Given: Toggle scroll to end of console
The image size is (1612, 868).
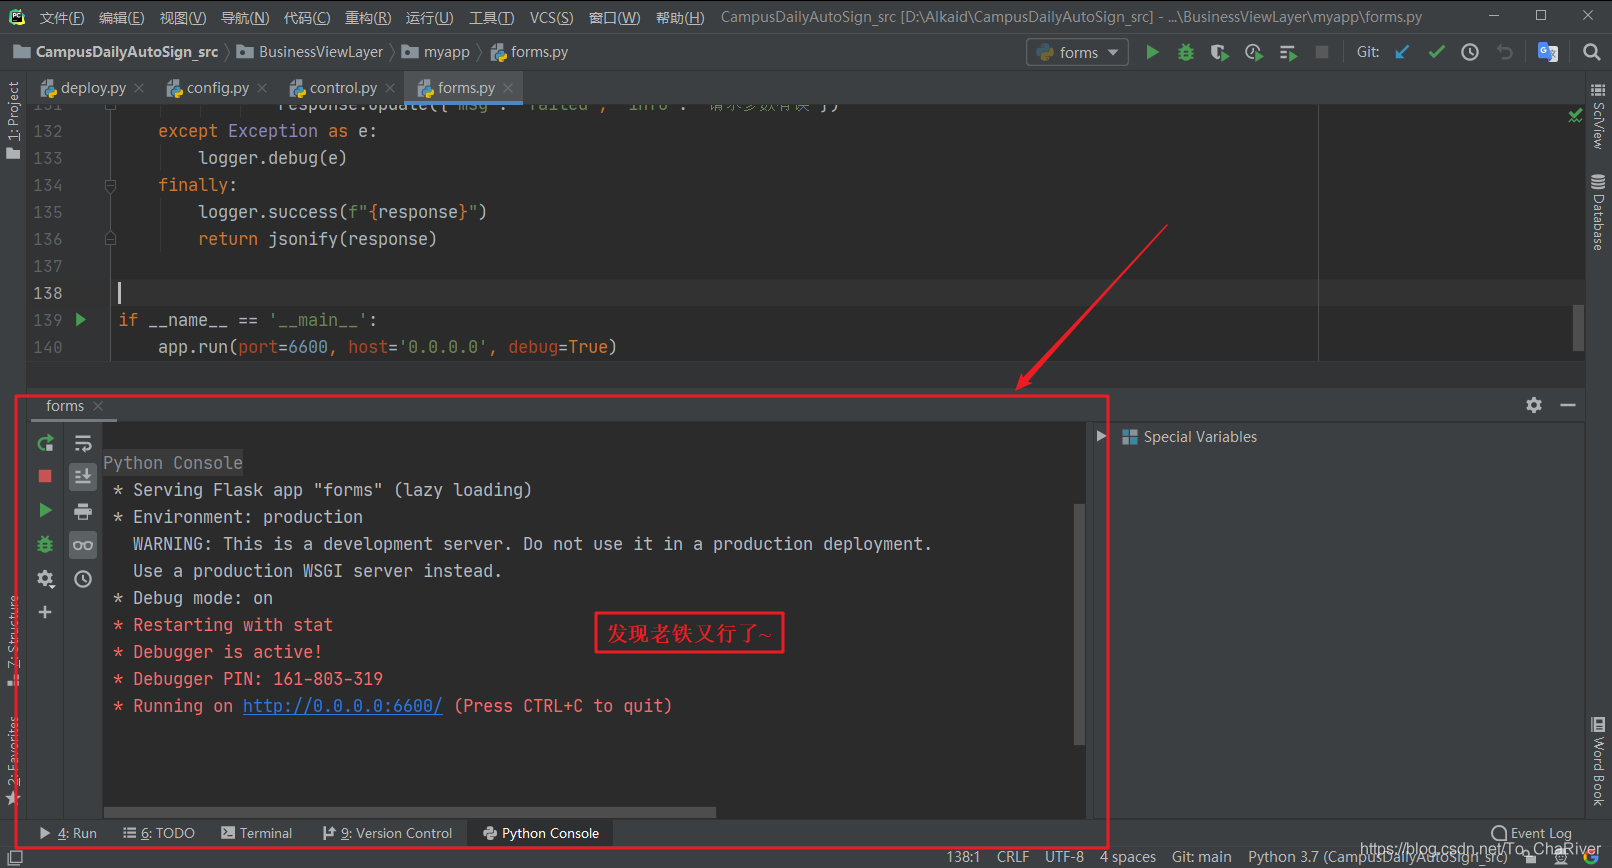Looking at the screenshot, I should point(83,477).
